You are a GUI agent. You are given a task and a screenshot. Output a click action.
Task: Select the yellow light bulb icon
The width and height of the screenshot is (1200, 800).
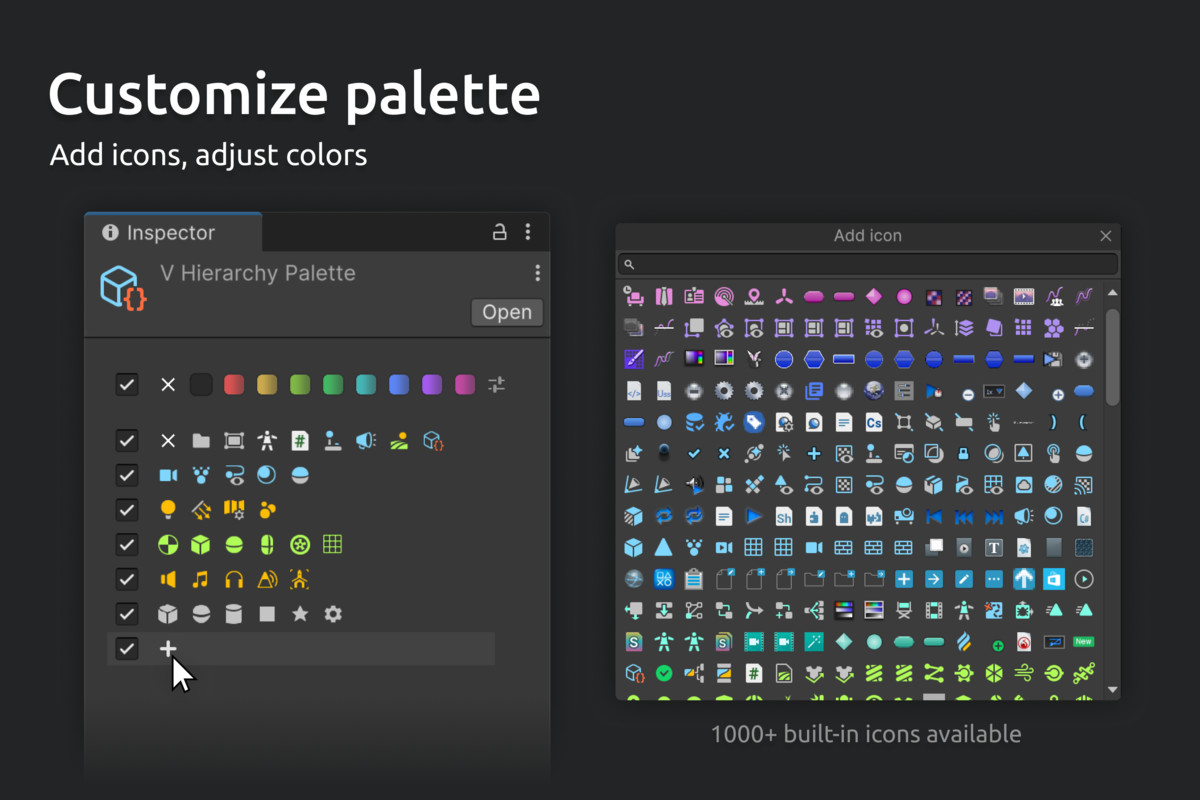coord(168,510)
